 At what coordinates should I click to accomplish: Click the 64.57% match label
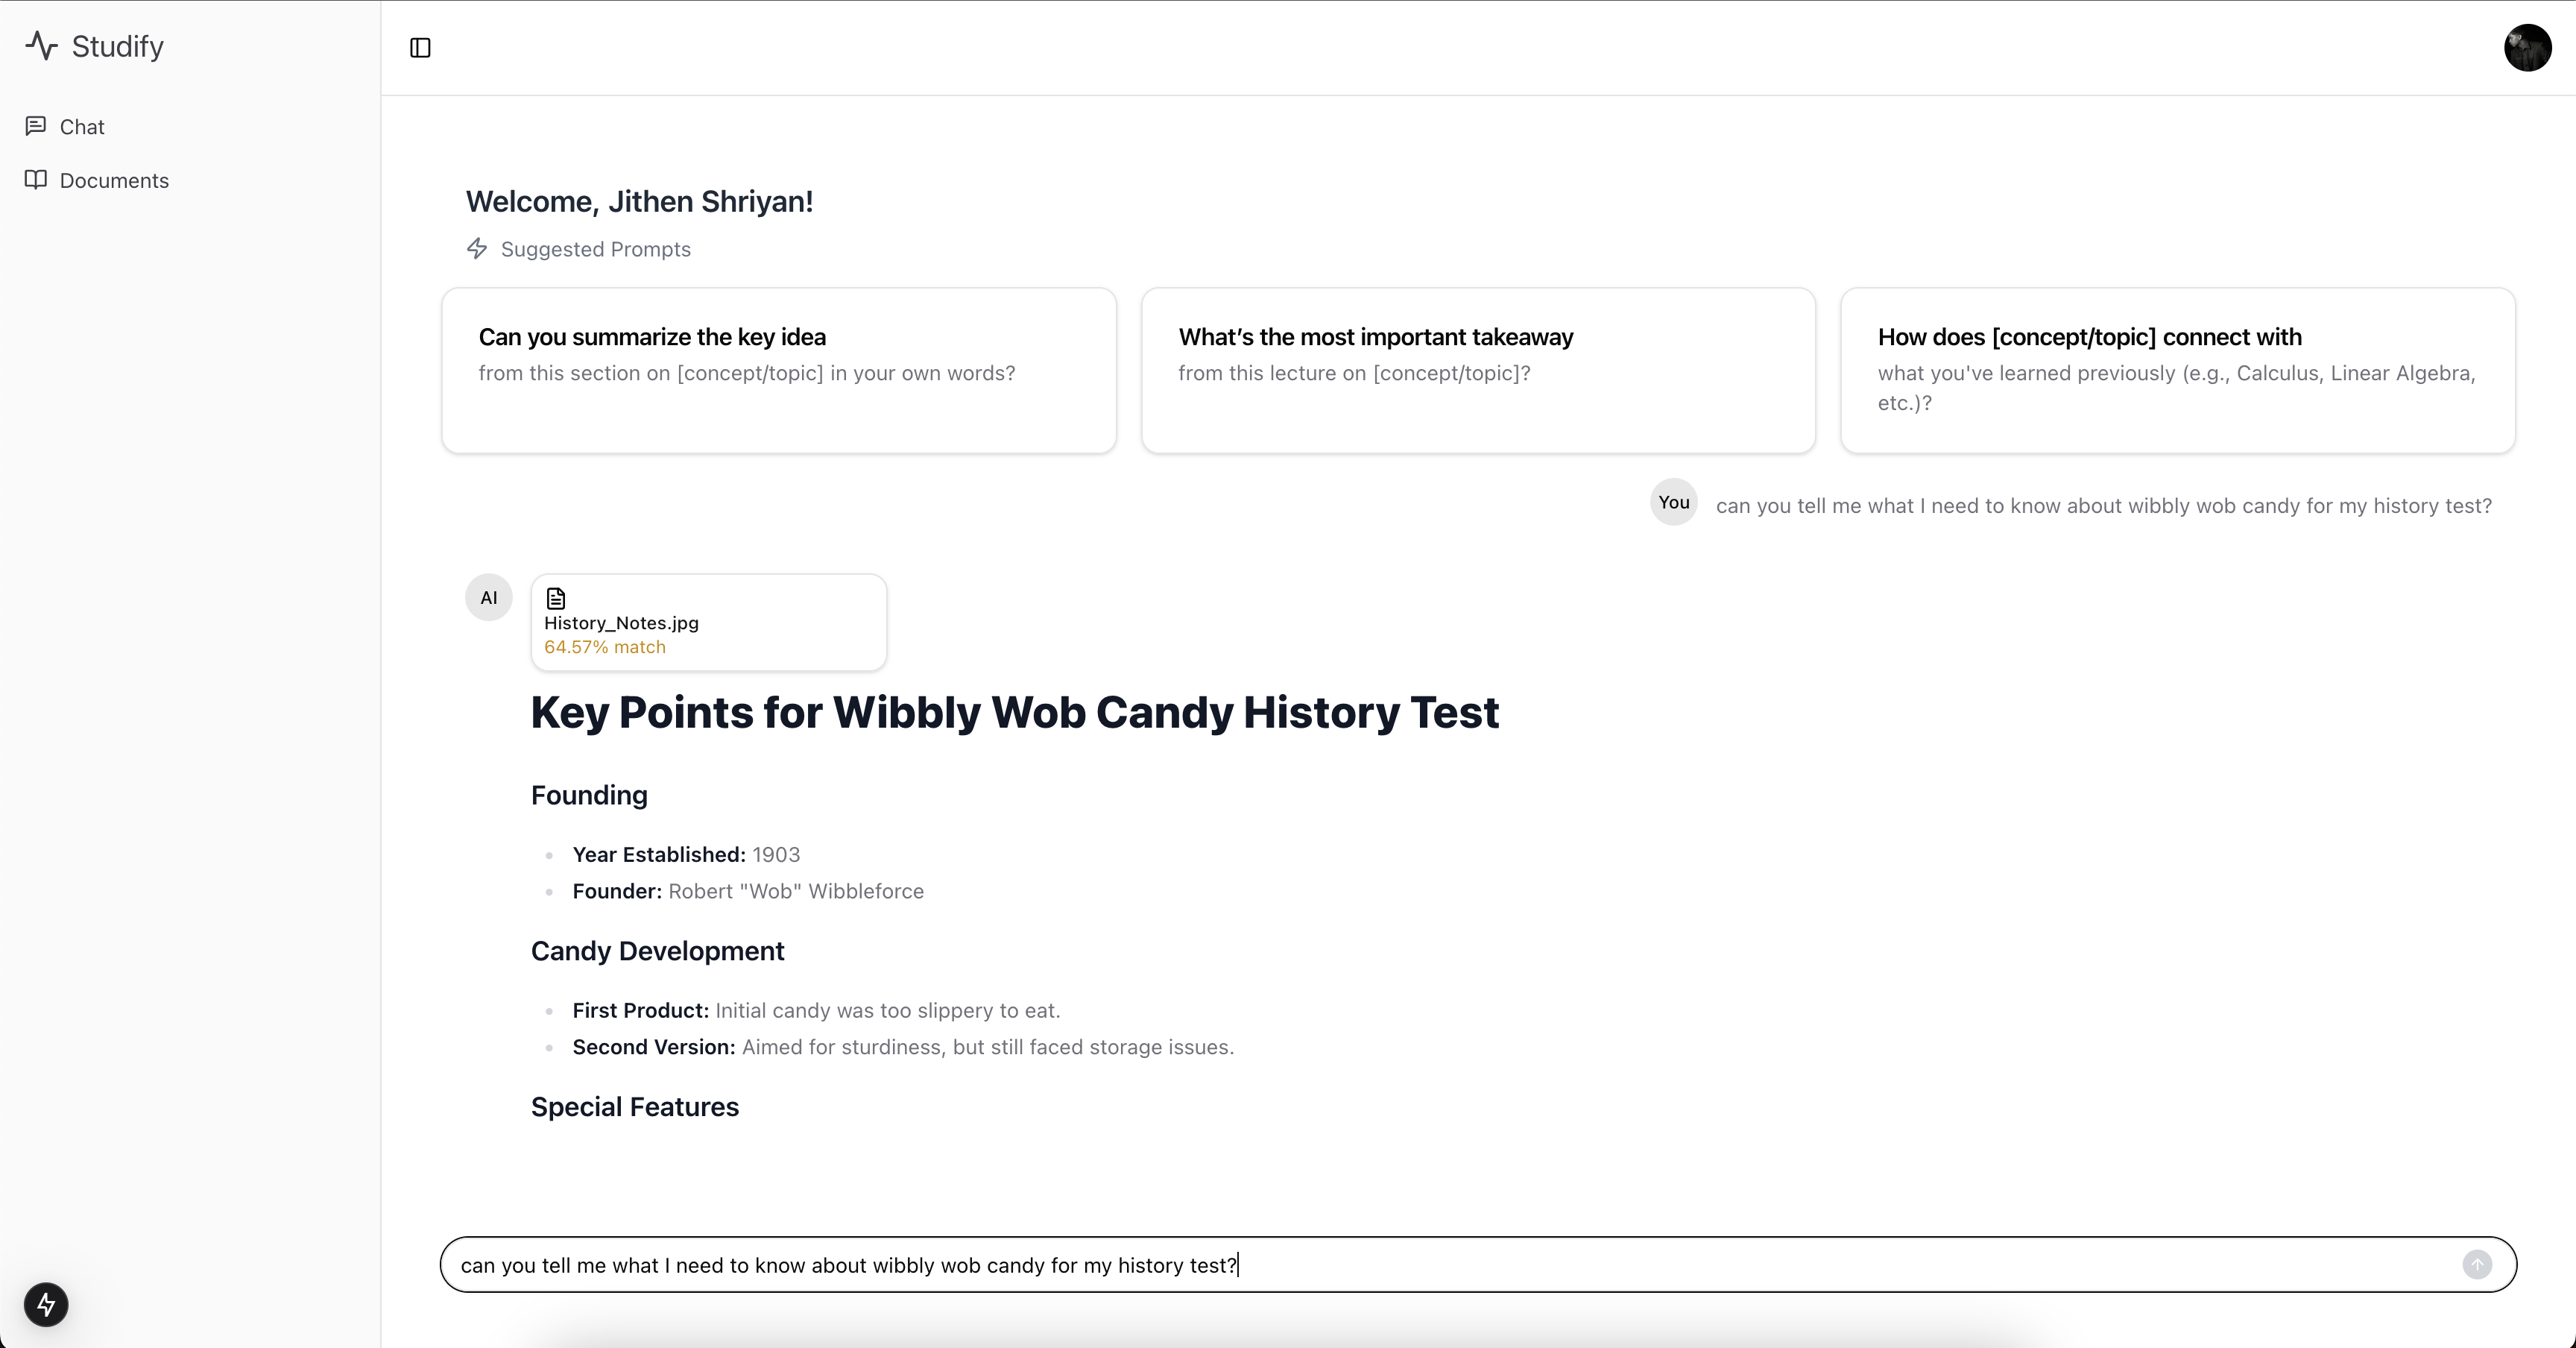tap(605, 647)
